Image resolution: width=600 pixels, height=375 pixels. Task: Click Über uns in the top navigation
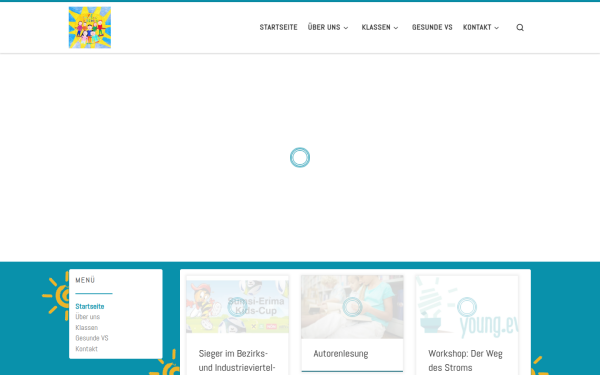coord(324,28)
